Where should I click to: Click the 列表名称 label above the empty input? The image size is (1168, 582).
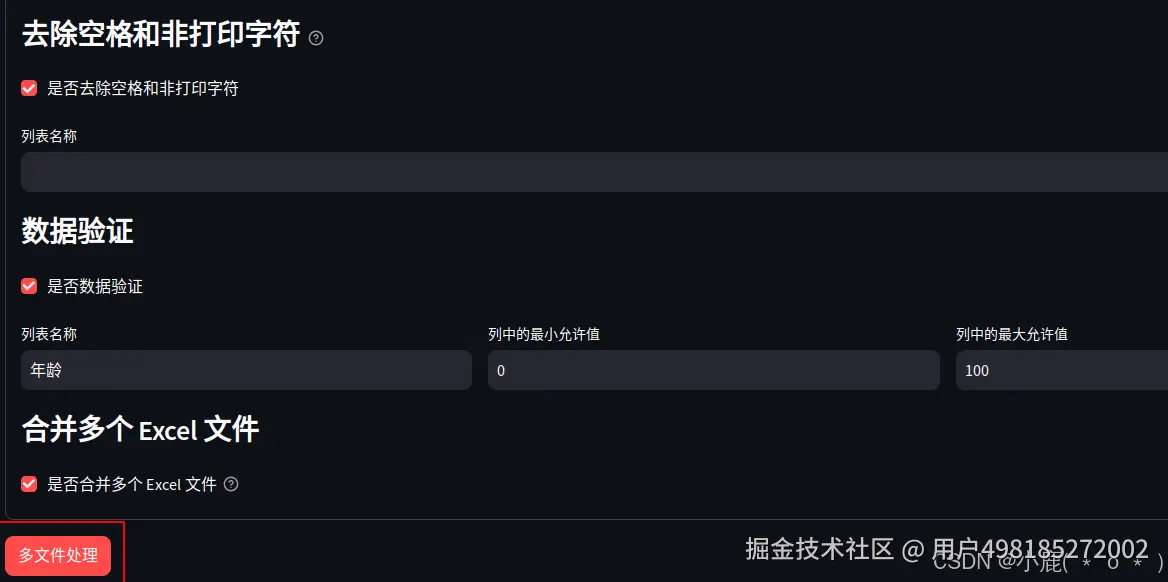pos(48,136)
